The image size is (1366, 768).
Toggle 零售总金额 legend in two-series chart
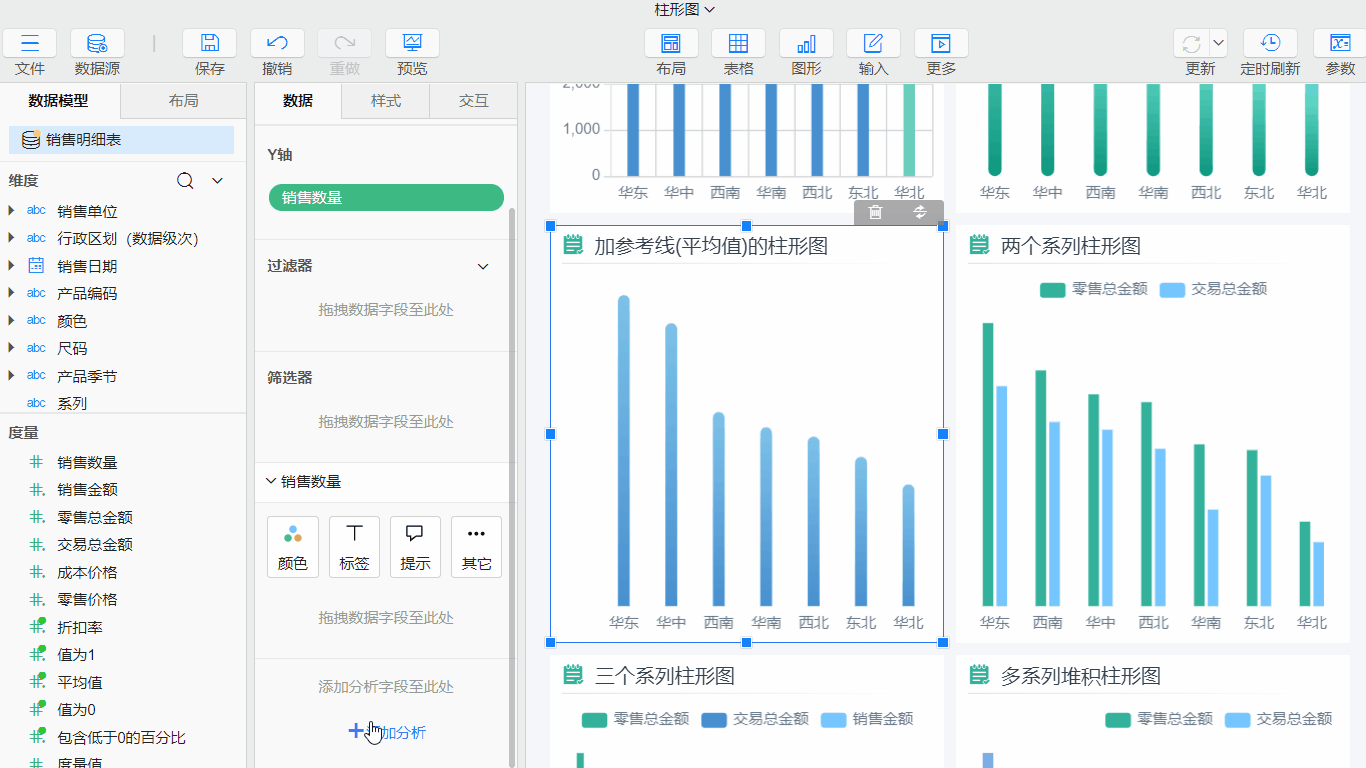click(x=1094, y=289)
